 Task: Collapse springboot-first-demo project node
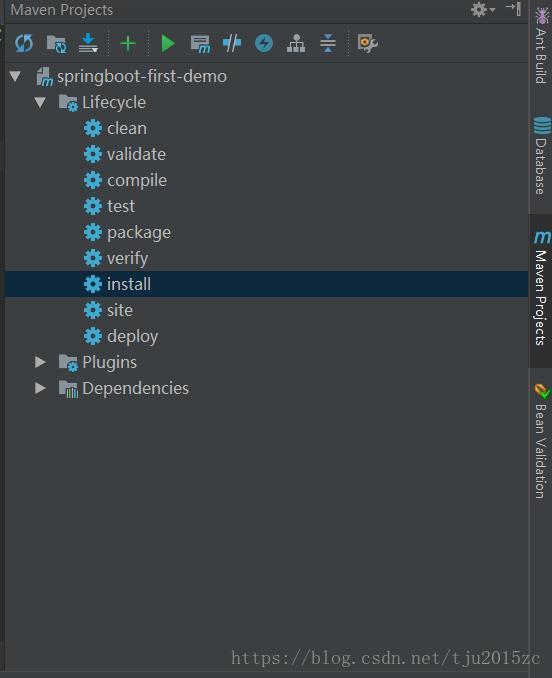[15, 77]
